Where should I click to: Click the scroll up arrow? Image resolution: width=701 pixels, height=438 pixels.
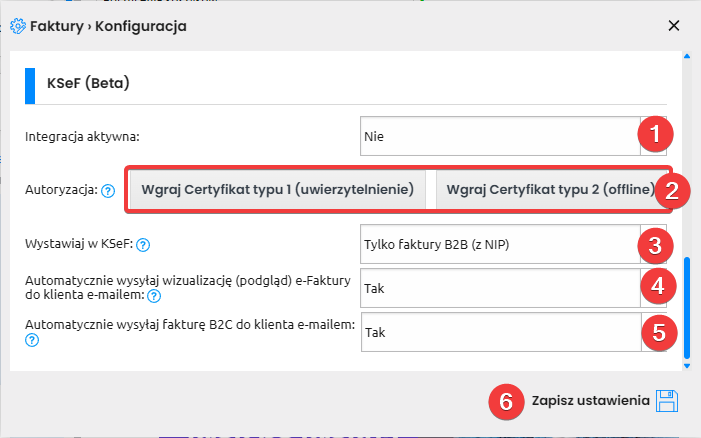pyautogui.click(x=685, y=56)
